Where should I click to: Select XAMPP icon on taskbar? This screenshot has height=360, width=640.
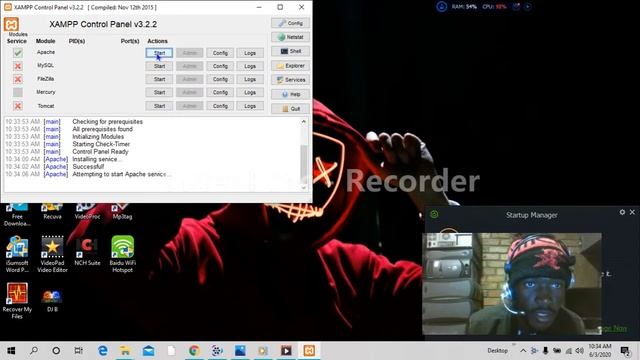[x=309, y=351]
